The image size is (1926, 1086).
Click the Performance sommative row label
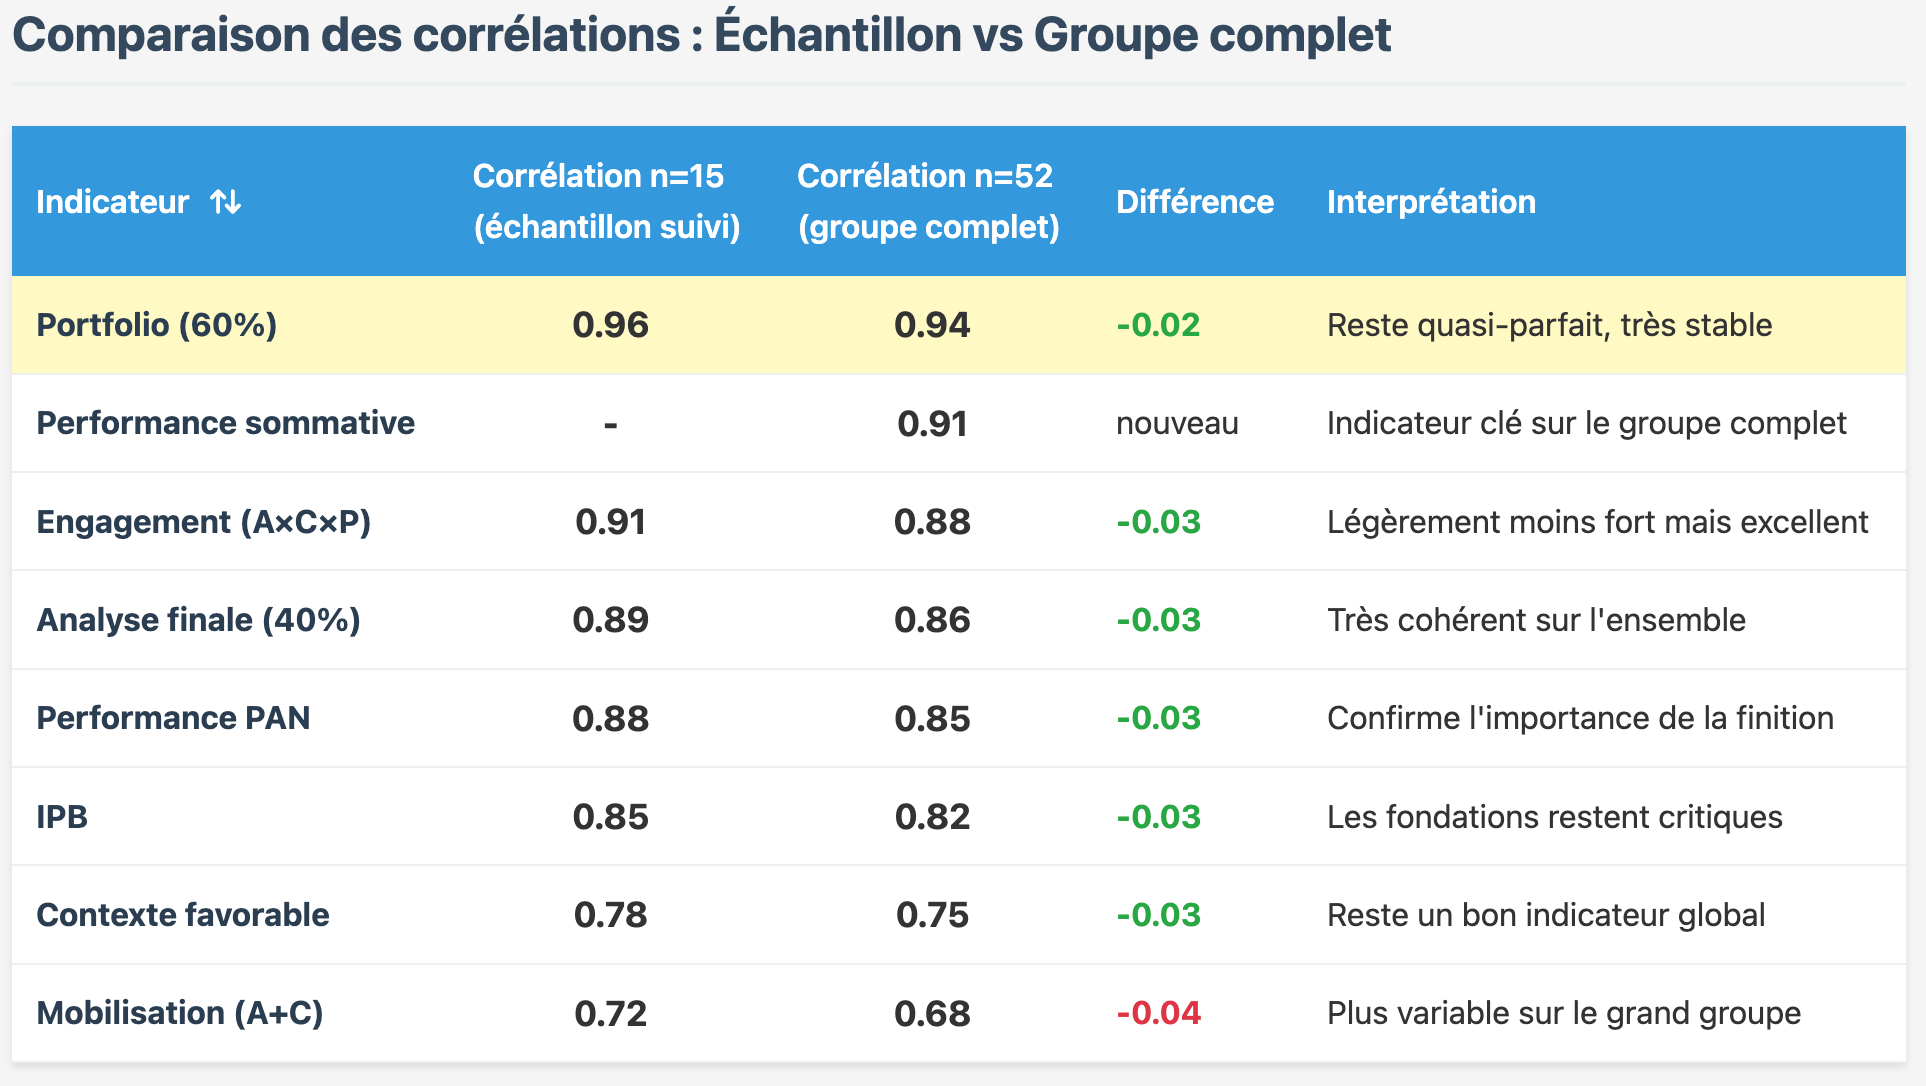[225, 423]
